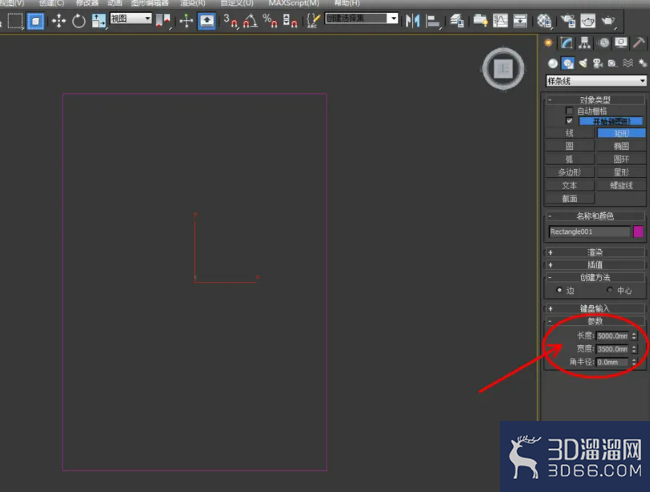650x492 pixels.
Task: Select the 边 (Edge) radio button
Action: [x=559, y=290]
